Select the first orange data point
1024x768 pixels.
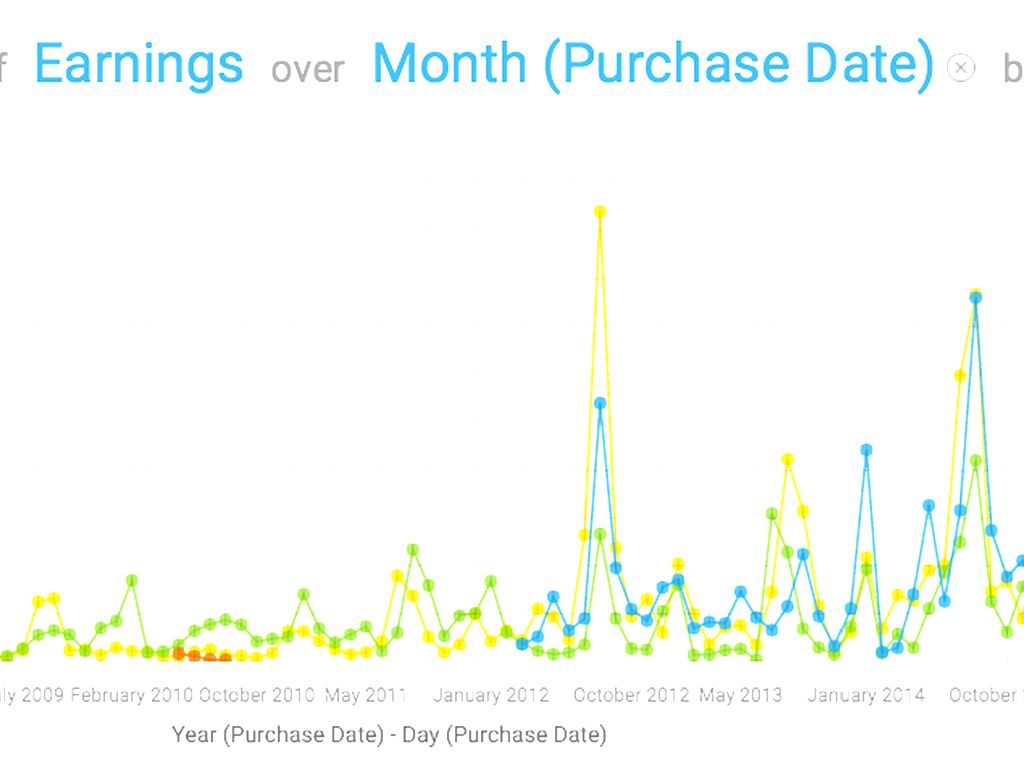point(178,653)
